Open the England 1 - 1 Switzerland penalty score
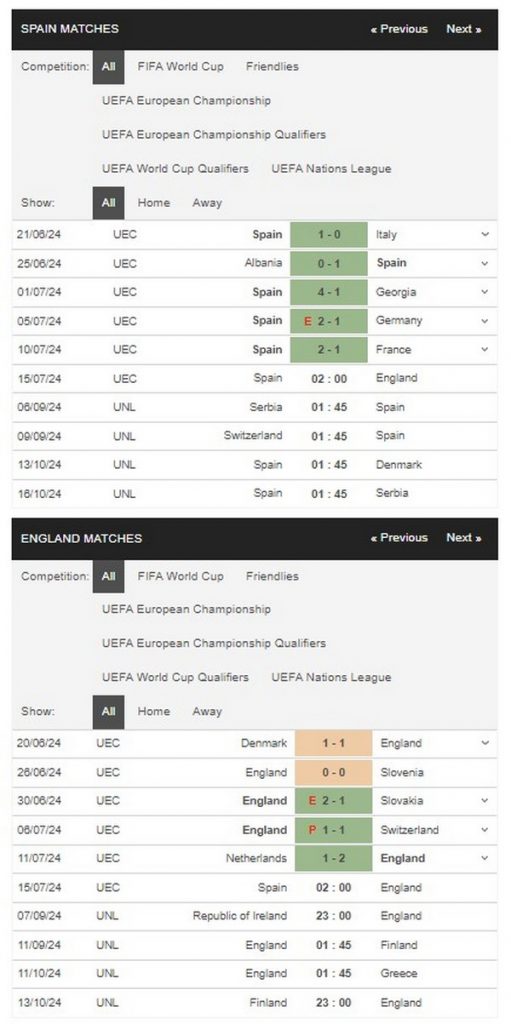The height and width of the screenshot is (1024, 511). [x=333, y=830]
